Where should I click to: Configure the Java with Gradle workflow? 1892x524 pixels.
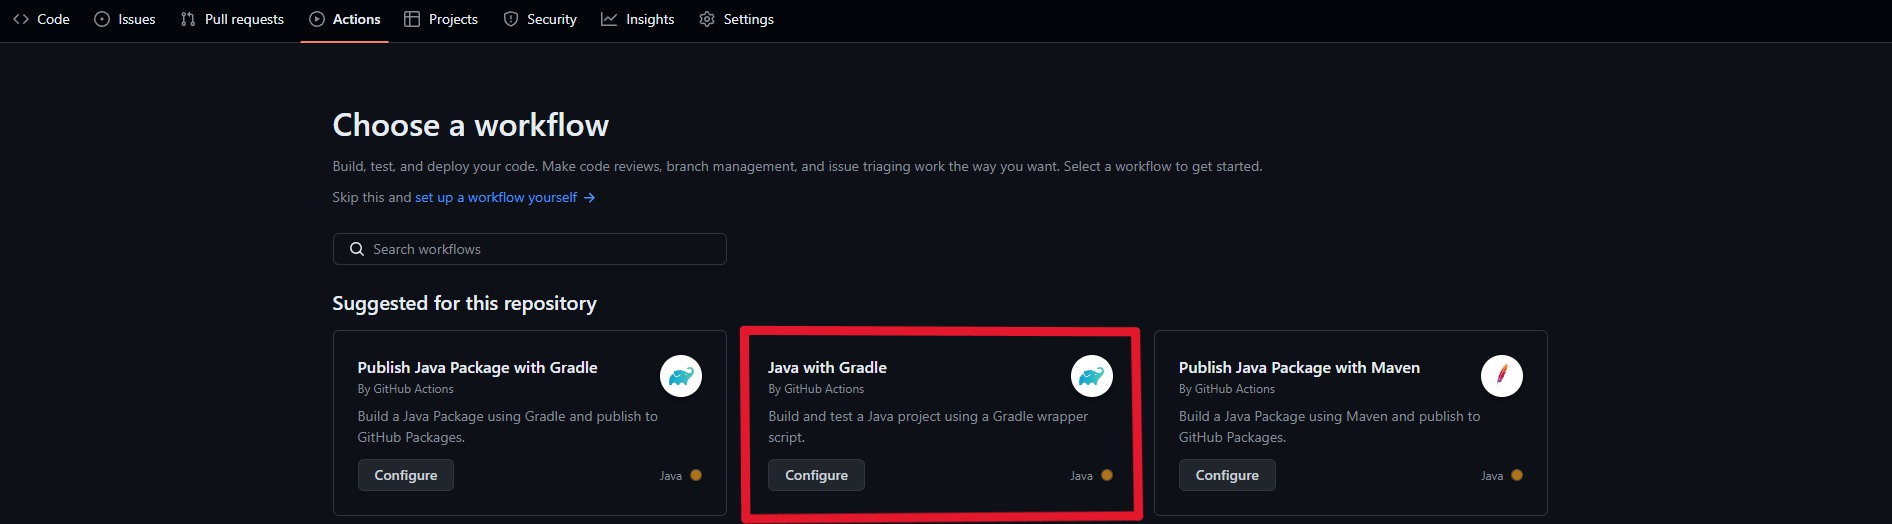click(816, 475)
